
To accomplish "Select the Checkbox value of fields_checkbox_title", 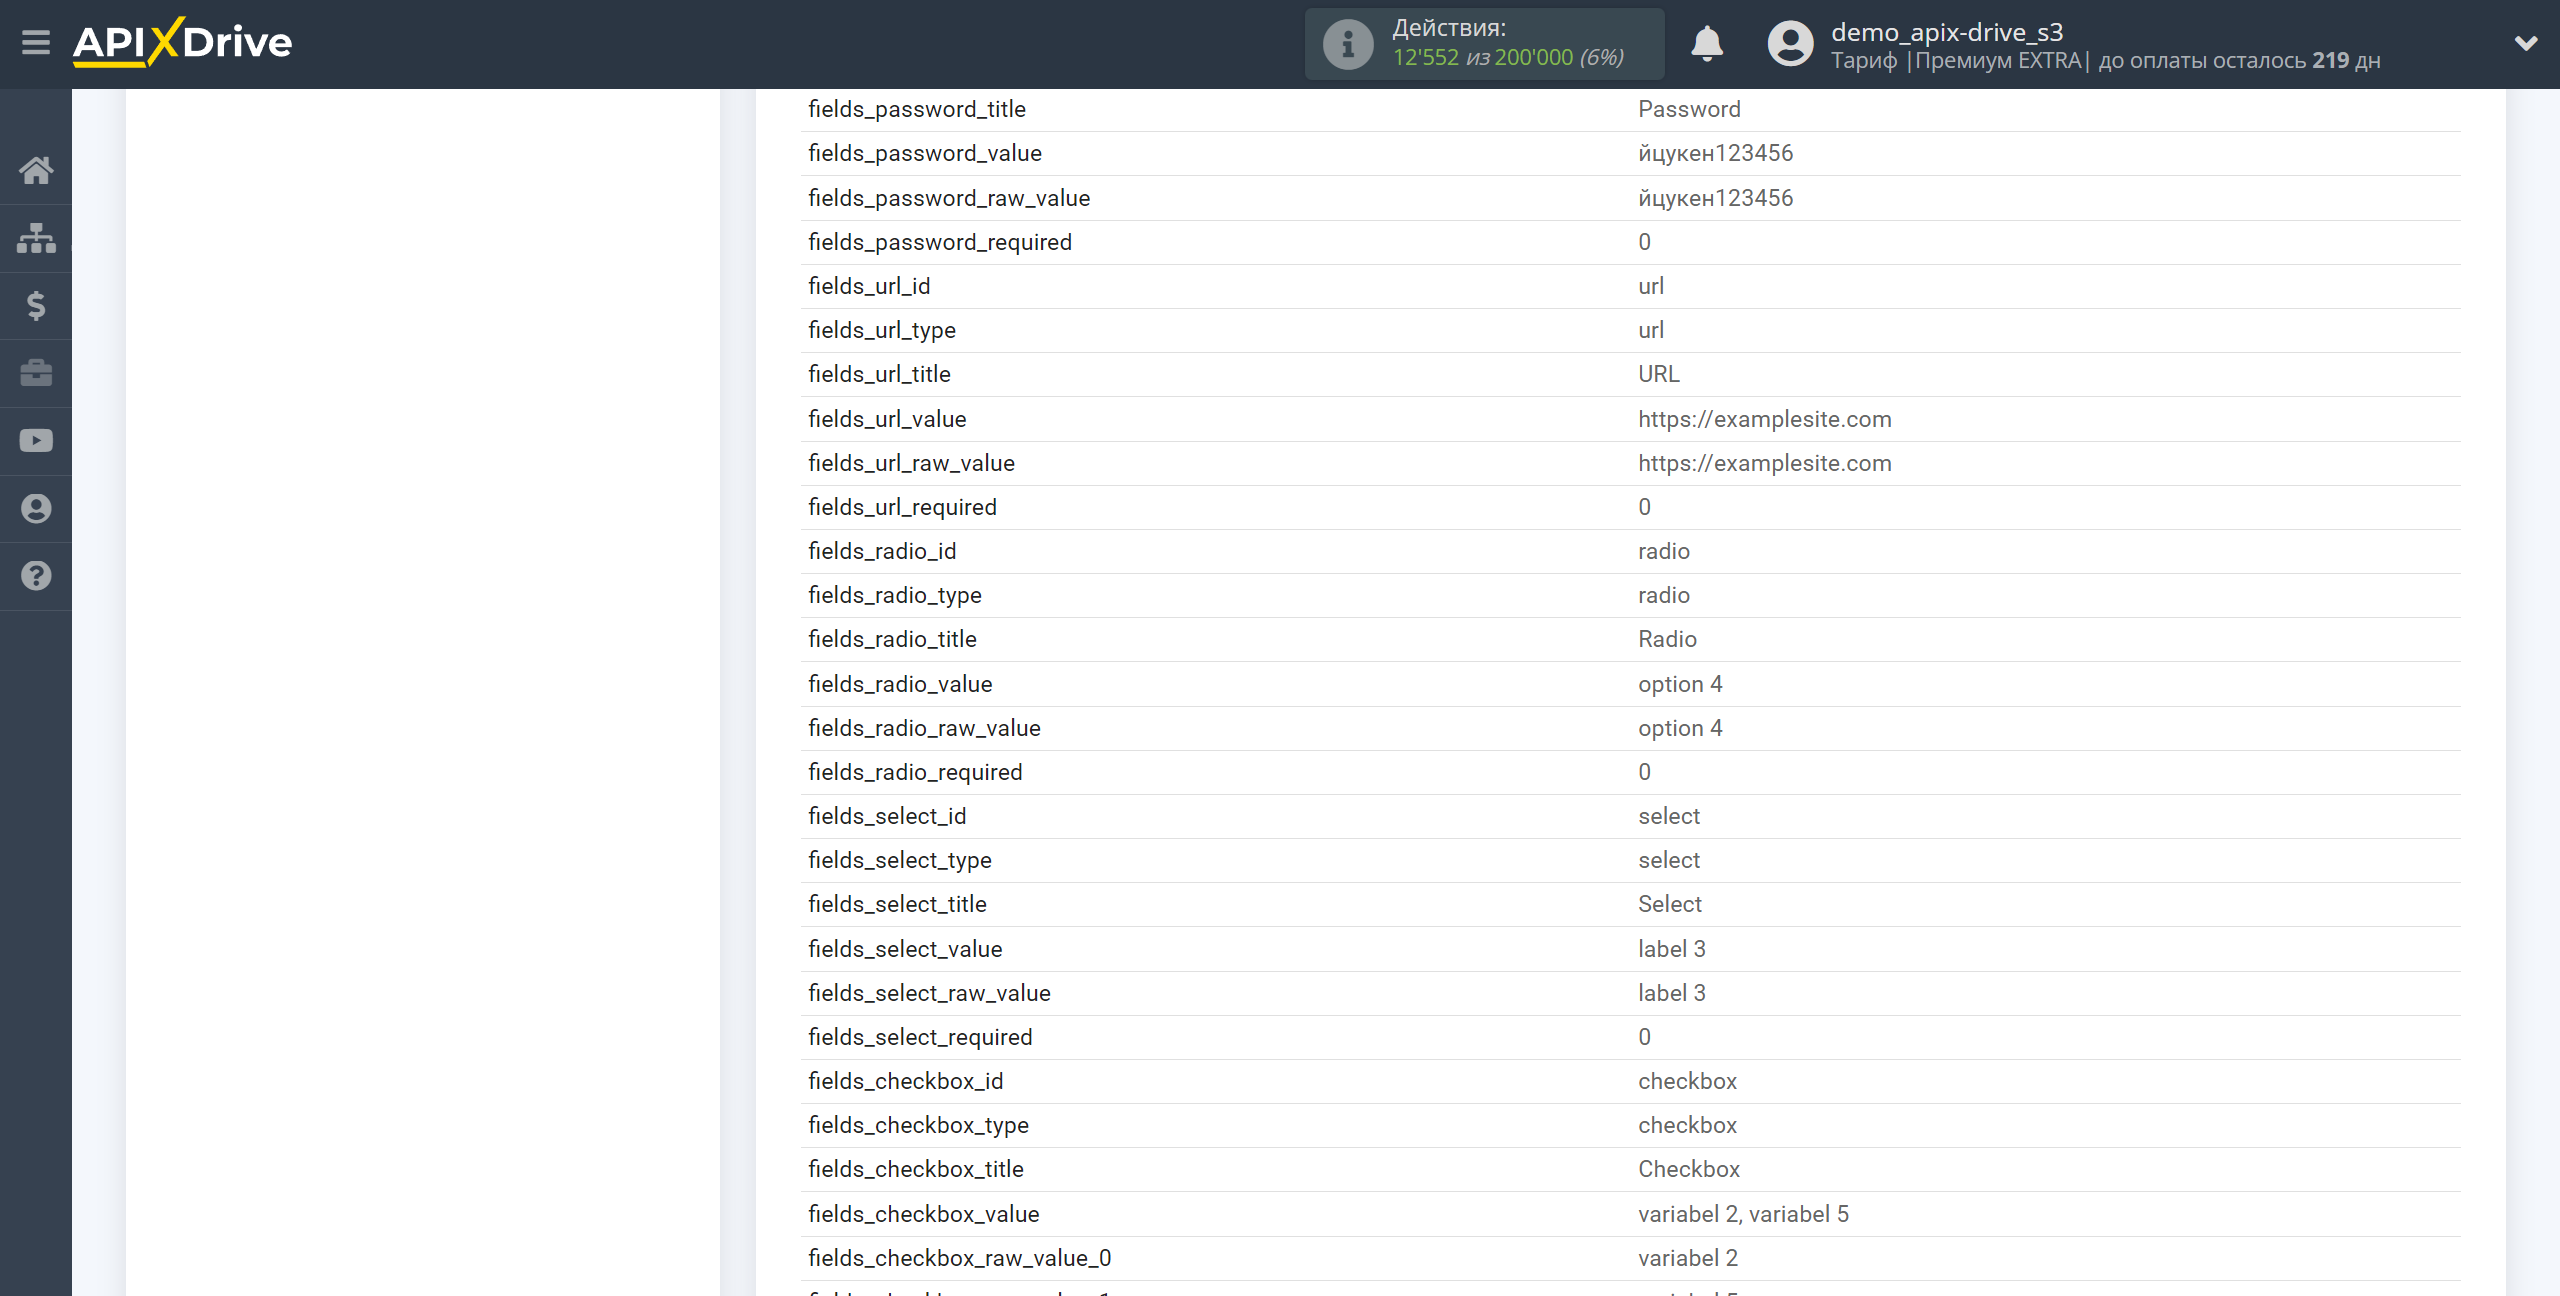I will (1689, 1169).
